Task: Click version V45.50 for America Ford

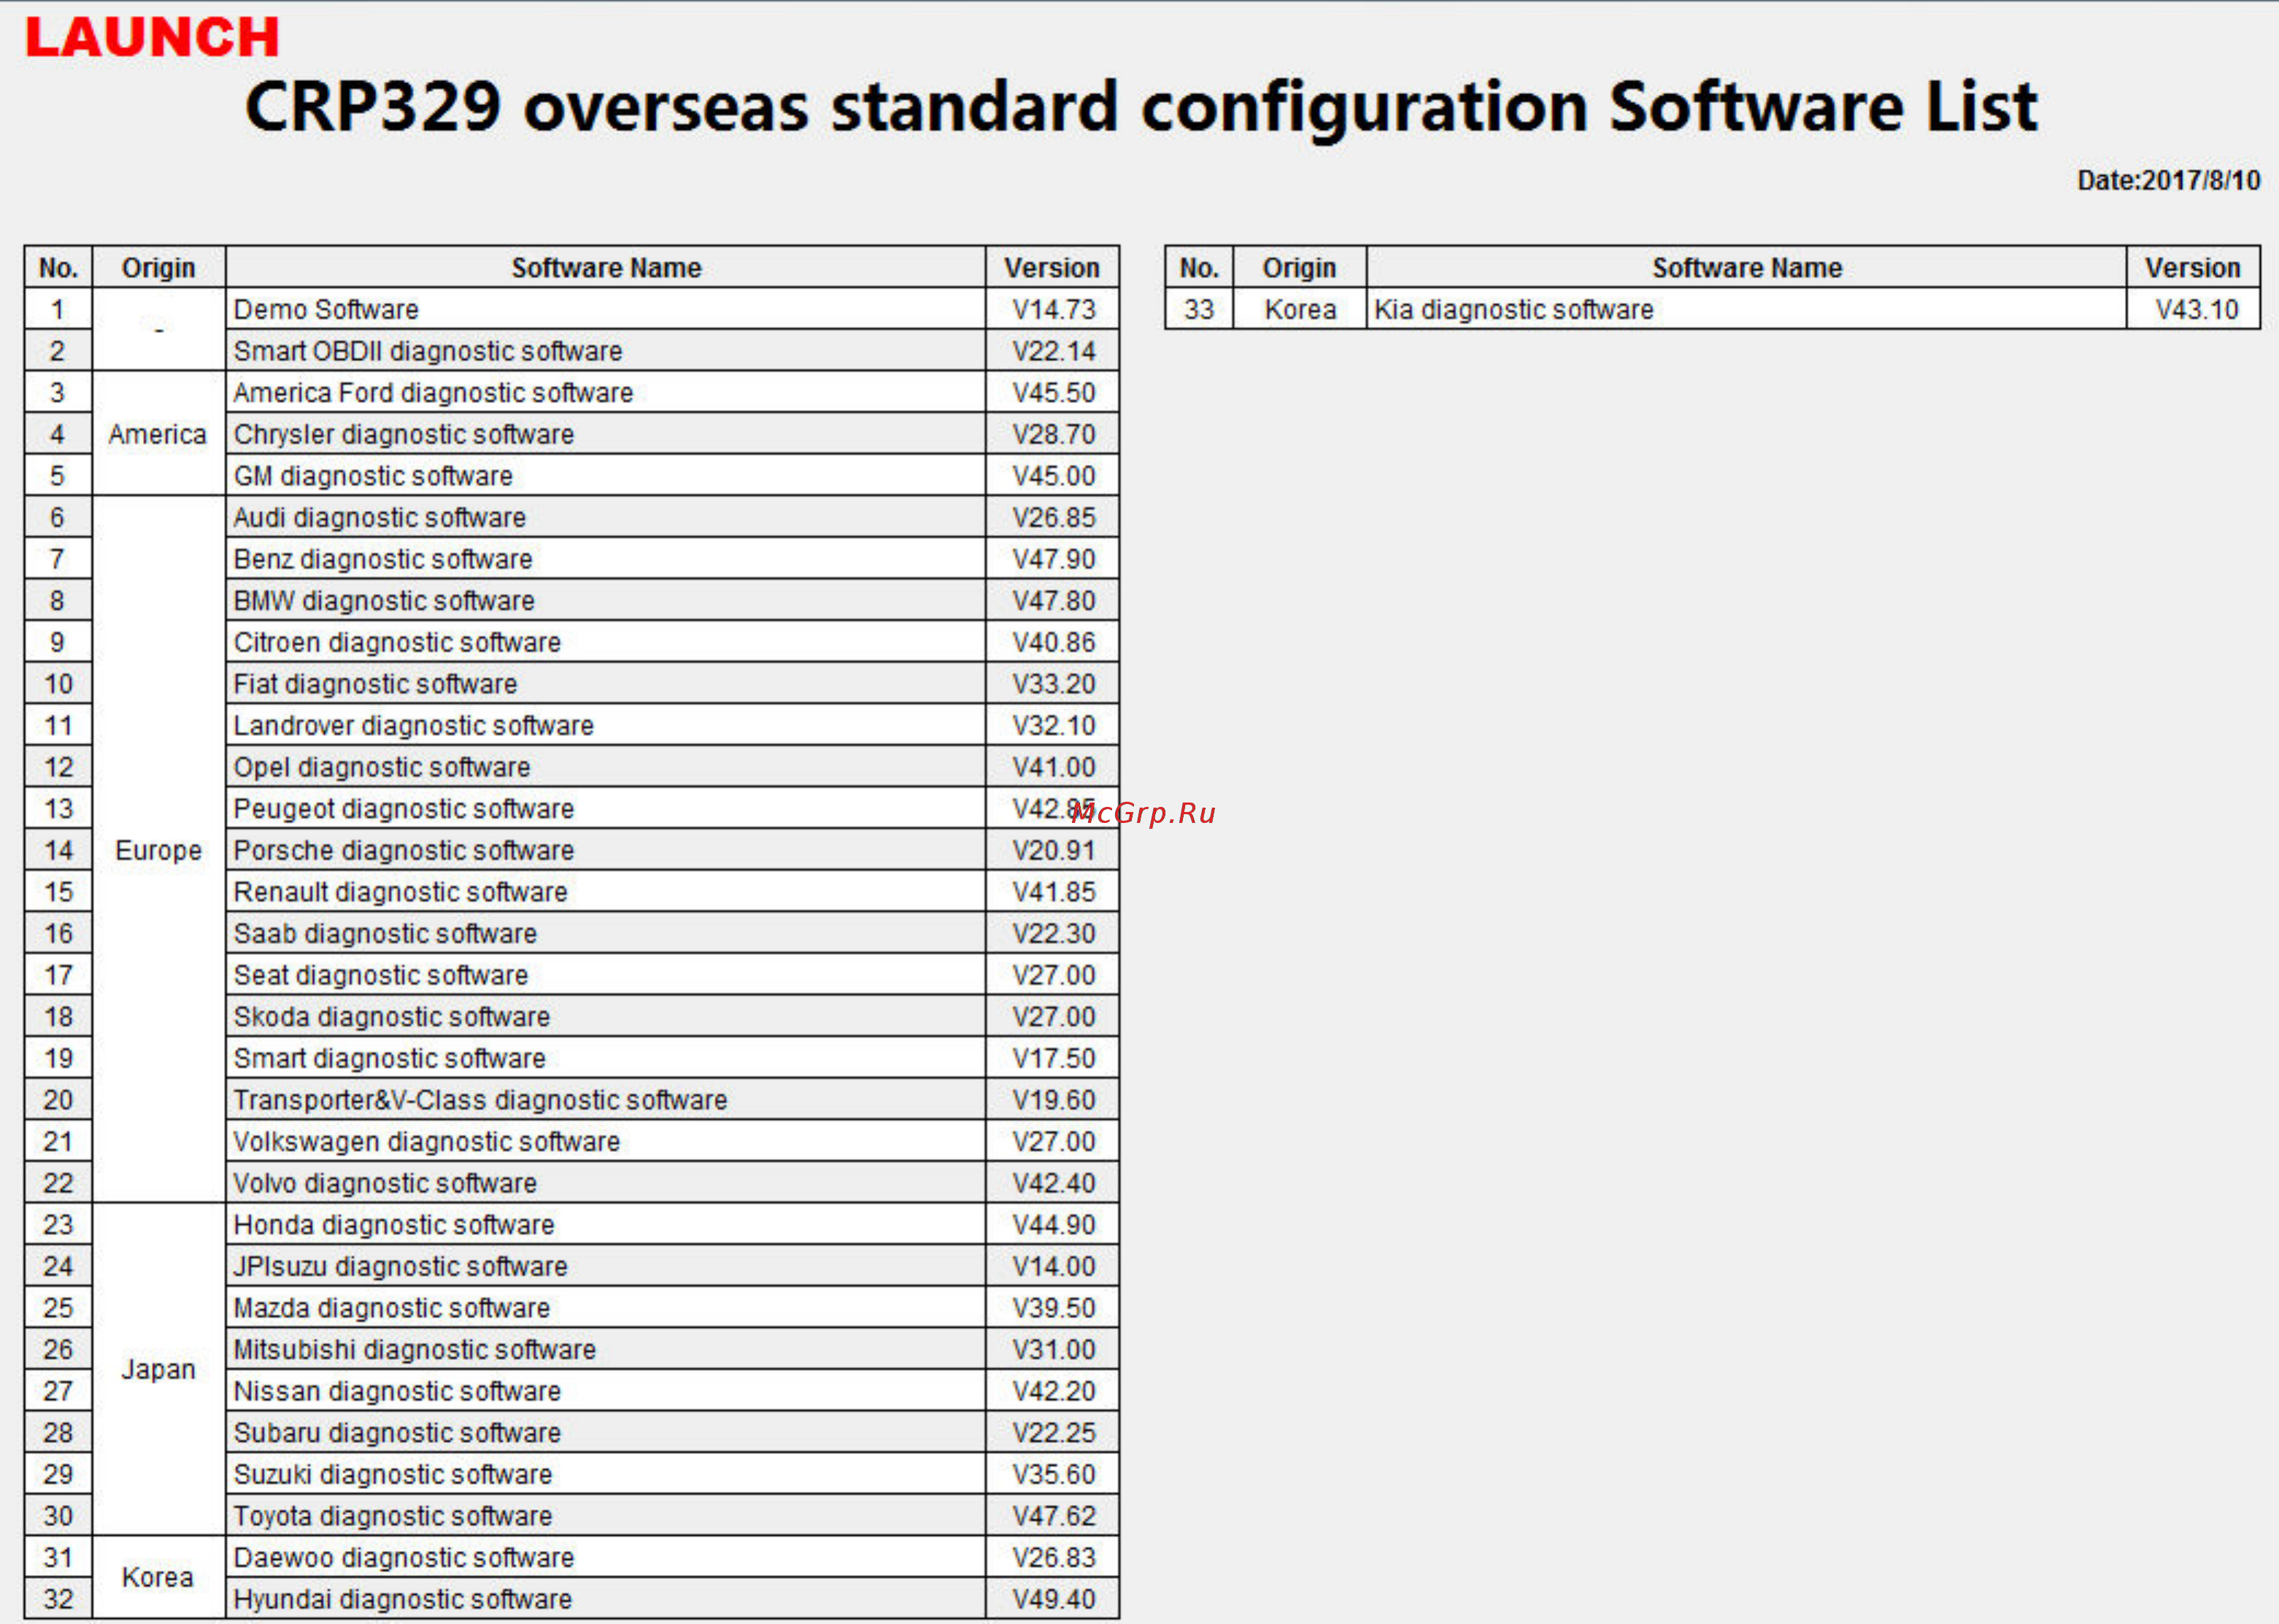Action: tap(1052, 393)
